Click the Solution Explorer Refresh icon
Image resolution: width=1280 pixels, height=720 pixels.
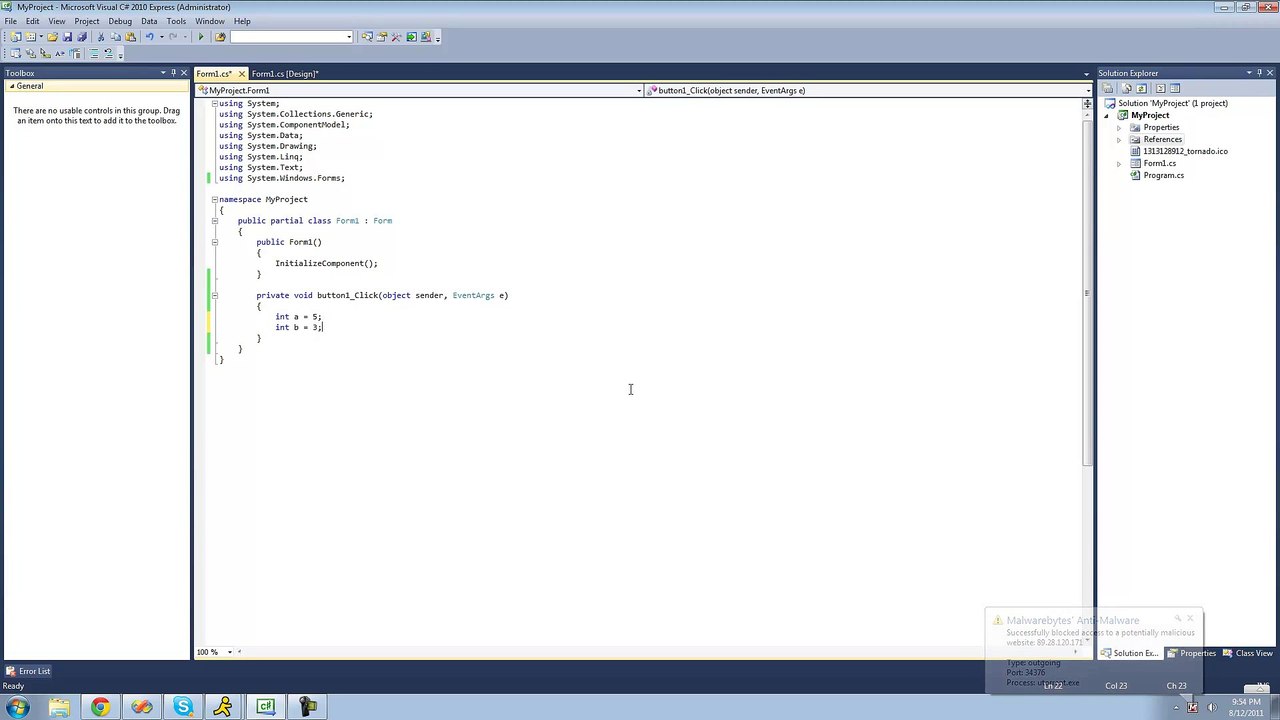1142,88
